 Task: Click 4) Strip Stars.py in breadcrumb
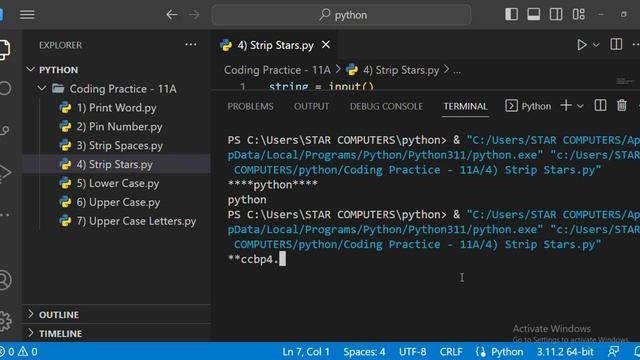pos(401,70)
